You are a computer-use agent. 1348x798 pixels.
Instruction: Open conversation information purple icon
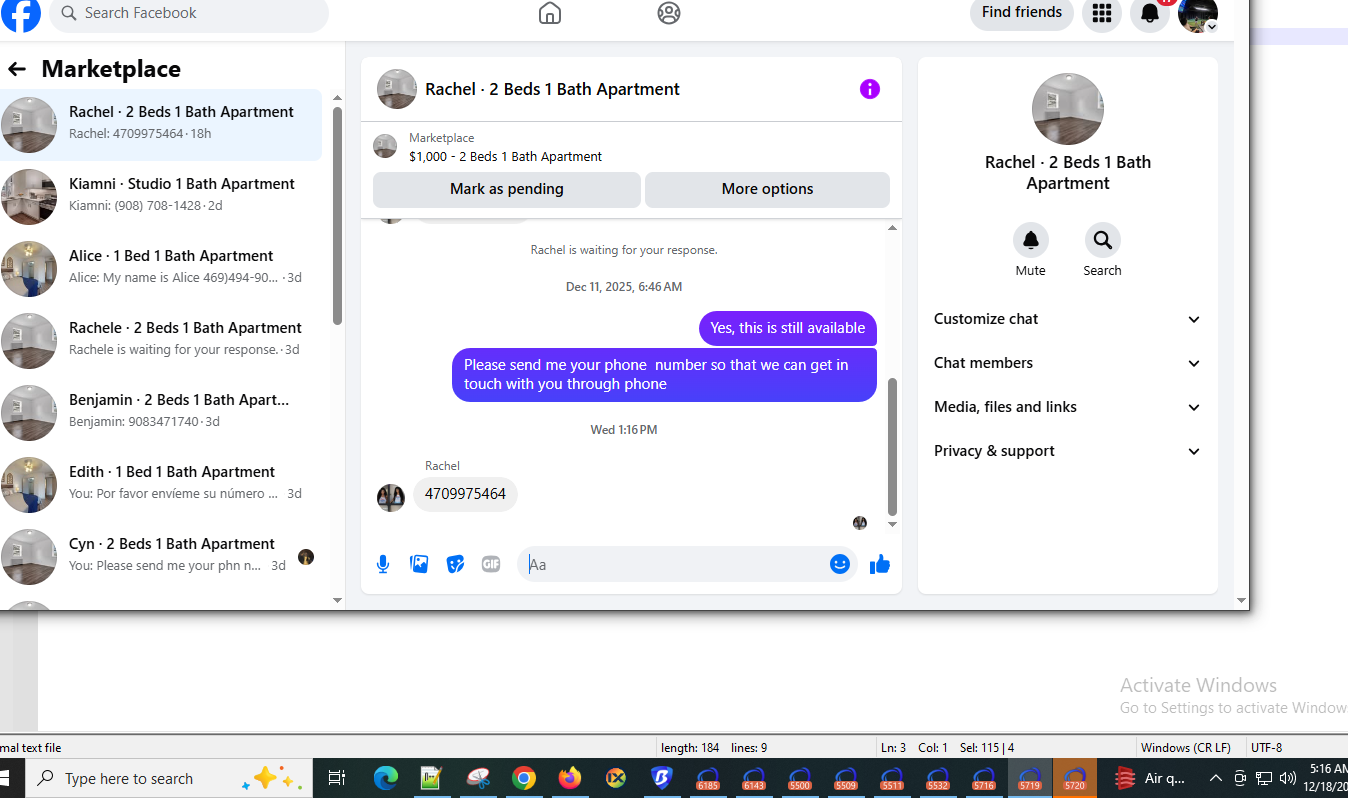pyautogui.click(x=870, y=89)
